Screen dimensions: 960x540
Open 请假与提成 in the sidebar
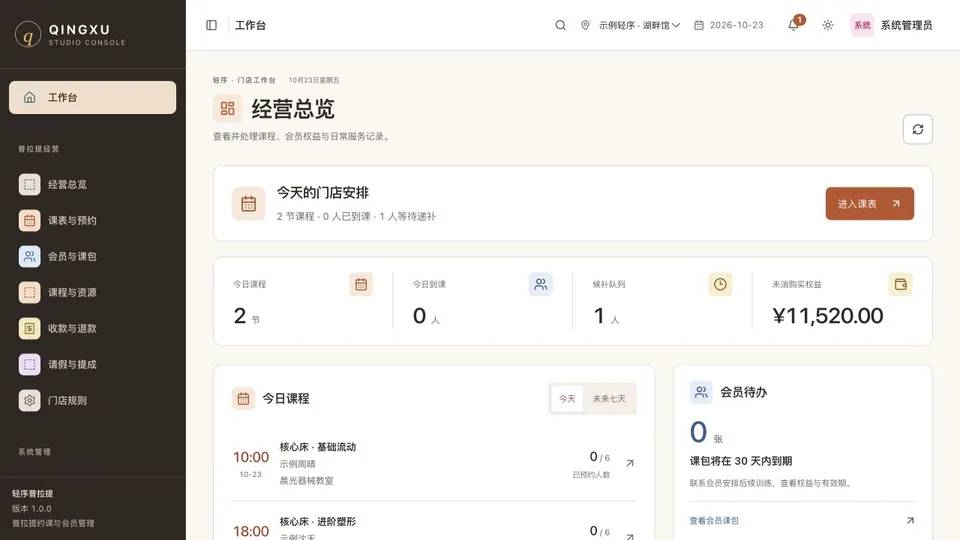[92, 364]
